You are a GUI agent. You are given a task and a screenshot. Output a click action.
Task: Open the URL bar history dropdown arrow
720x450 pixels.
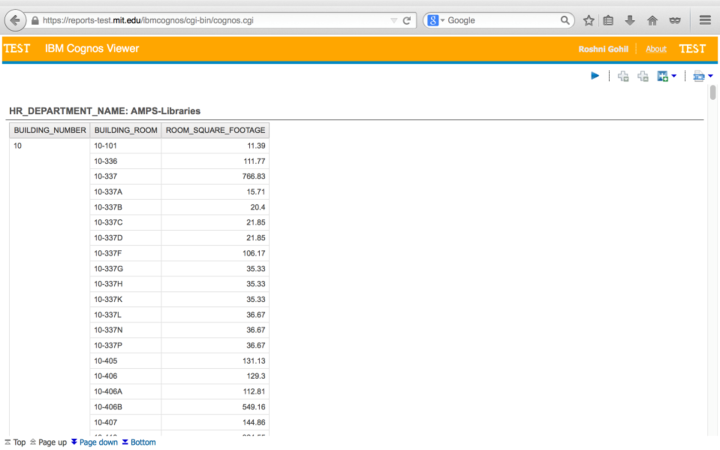pos(393,20)
